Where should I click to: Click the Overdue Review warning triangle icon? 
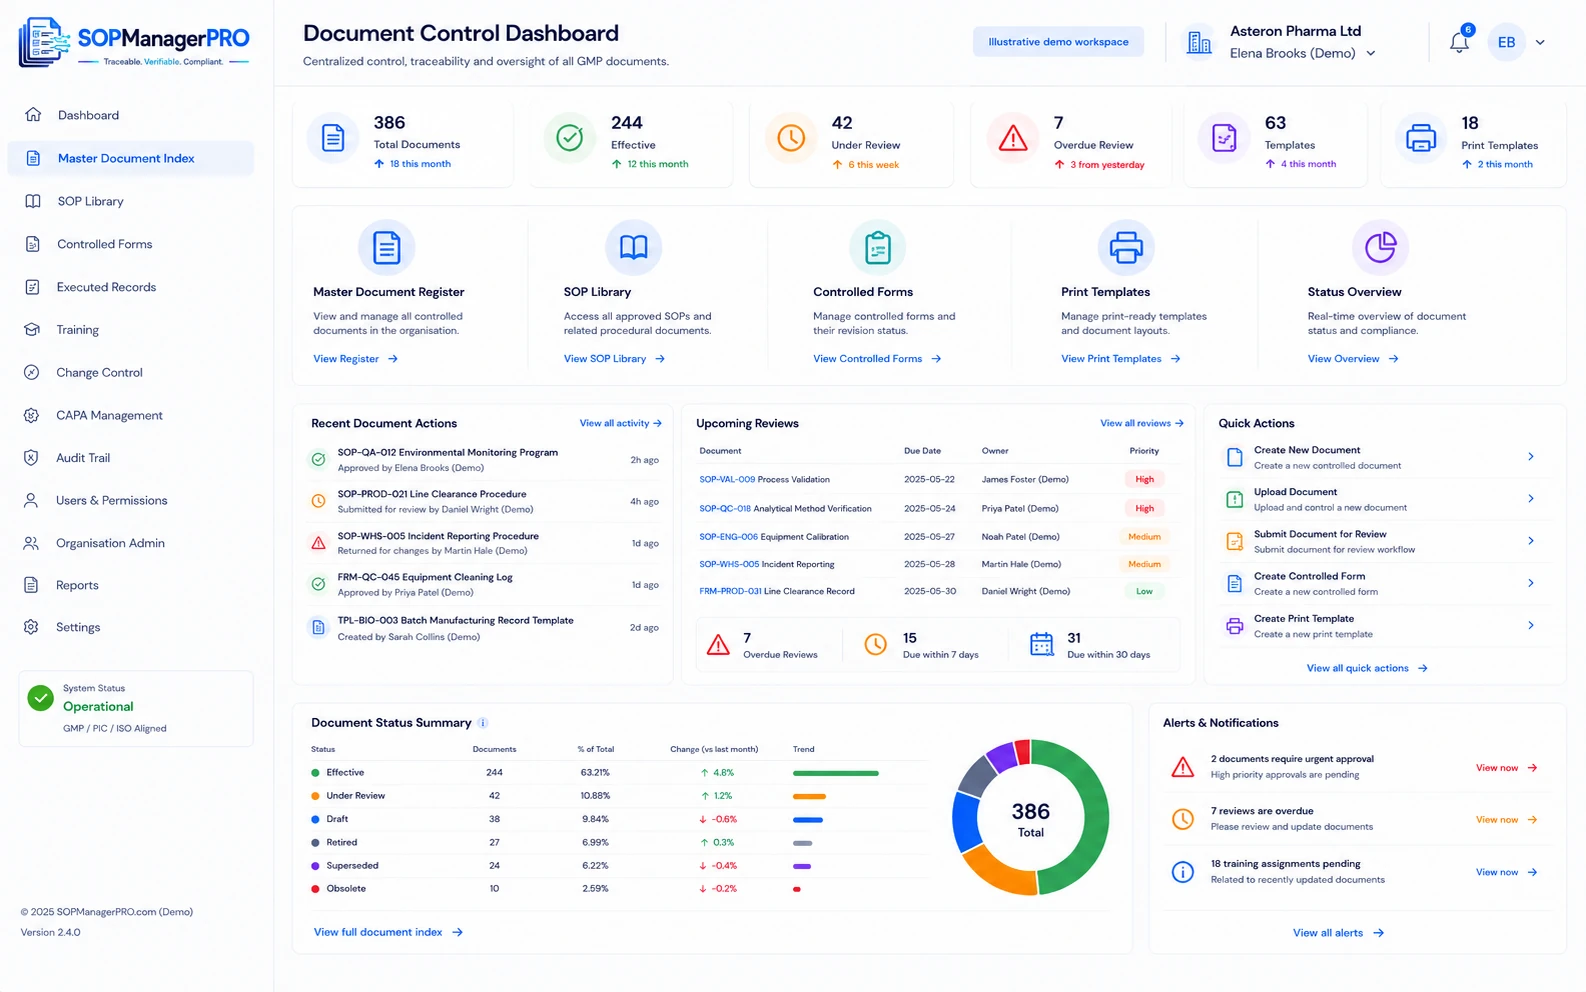click(x=1013, y=138)
